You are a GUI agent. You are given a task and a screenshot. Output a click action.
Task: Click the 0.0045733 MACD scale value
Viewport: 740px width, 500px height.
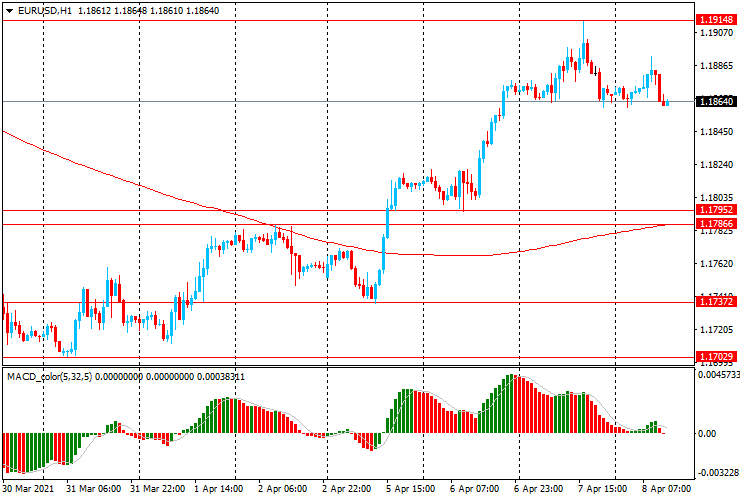point(718,375)
